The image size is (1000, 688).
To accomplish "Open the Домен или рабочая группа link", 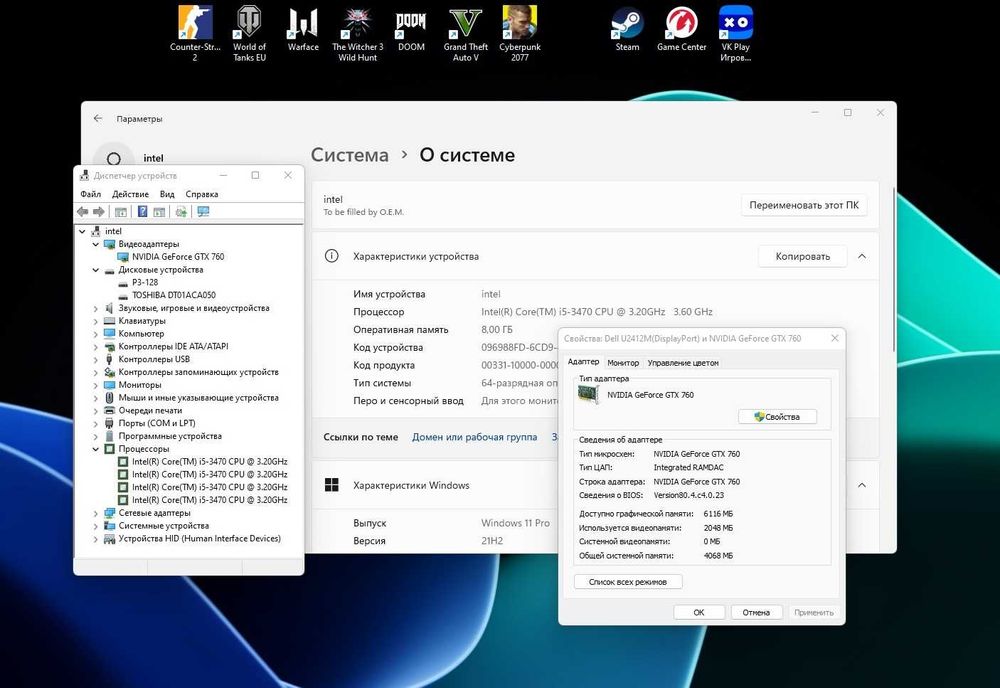I will 474,437.
